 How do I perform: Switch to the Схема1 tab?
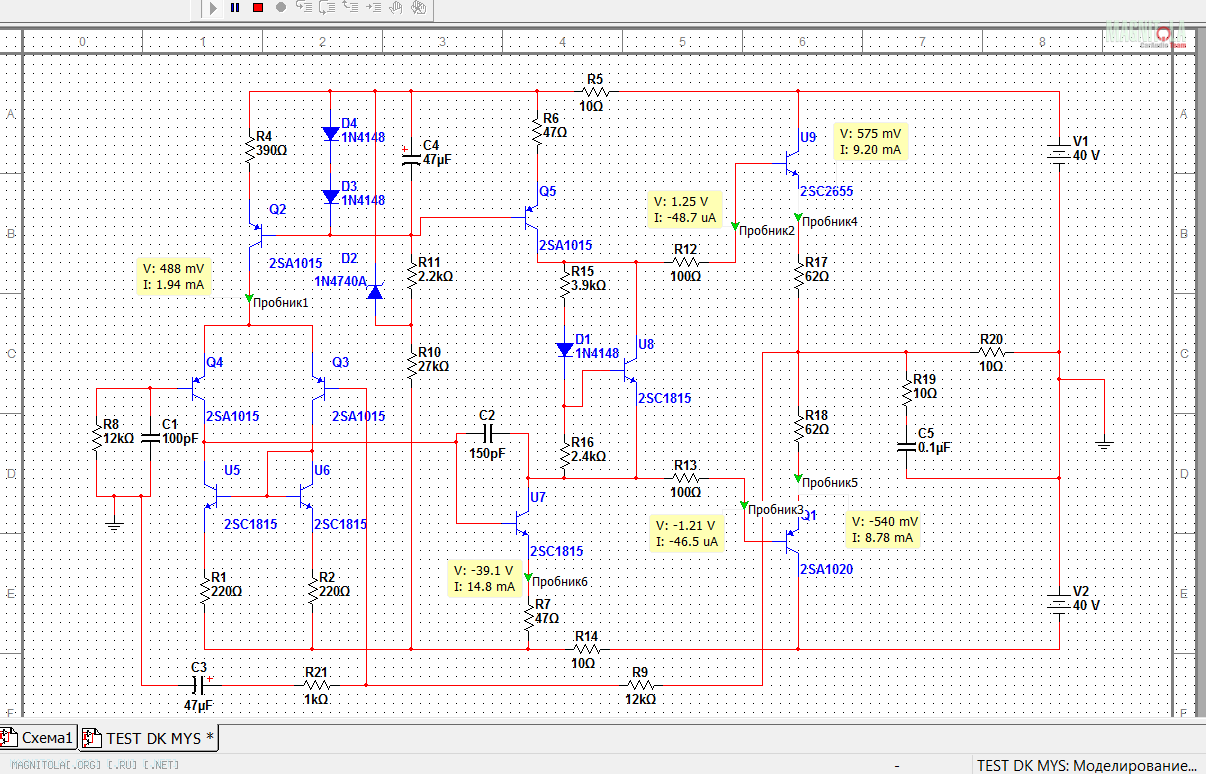(x=38, y=738)
